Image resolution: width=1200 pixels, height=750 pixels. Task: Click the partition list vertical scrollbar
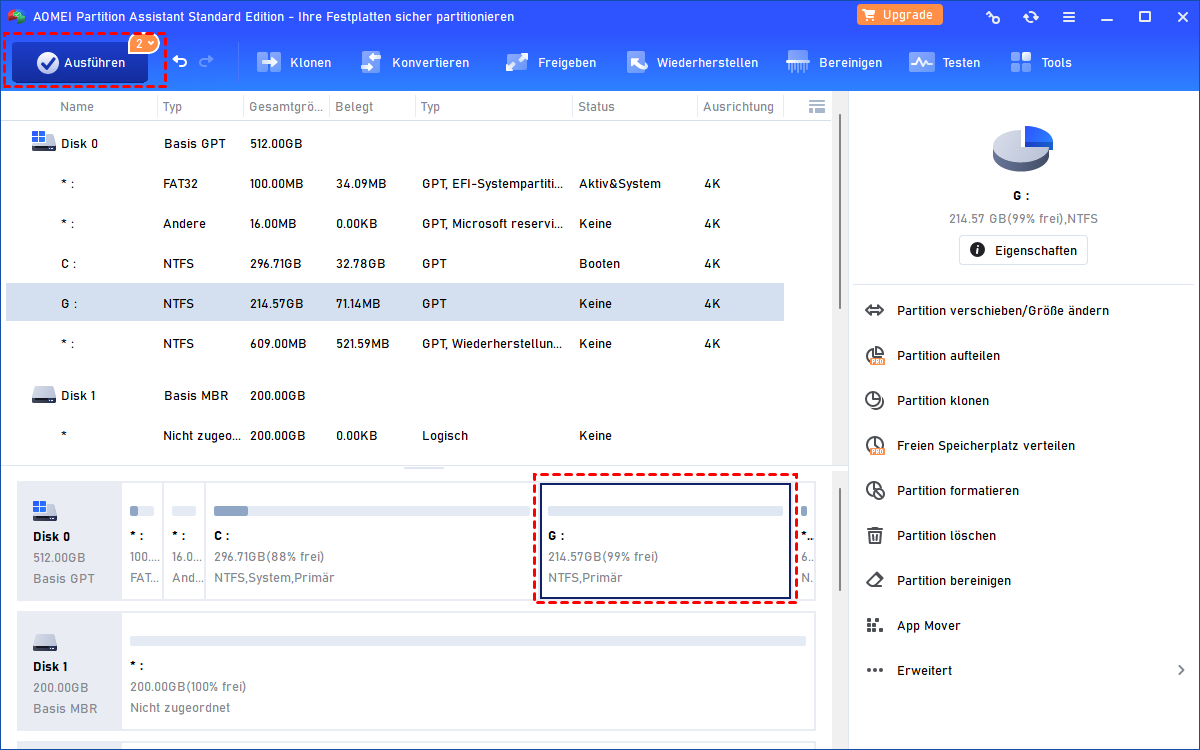click(x=839, y=210)
